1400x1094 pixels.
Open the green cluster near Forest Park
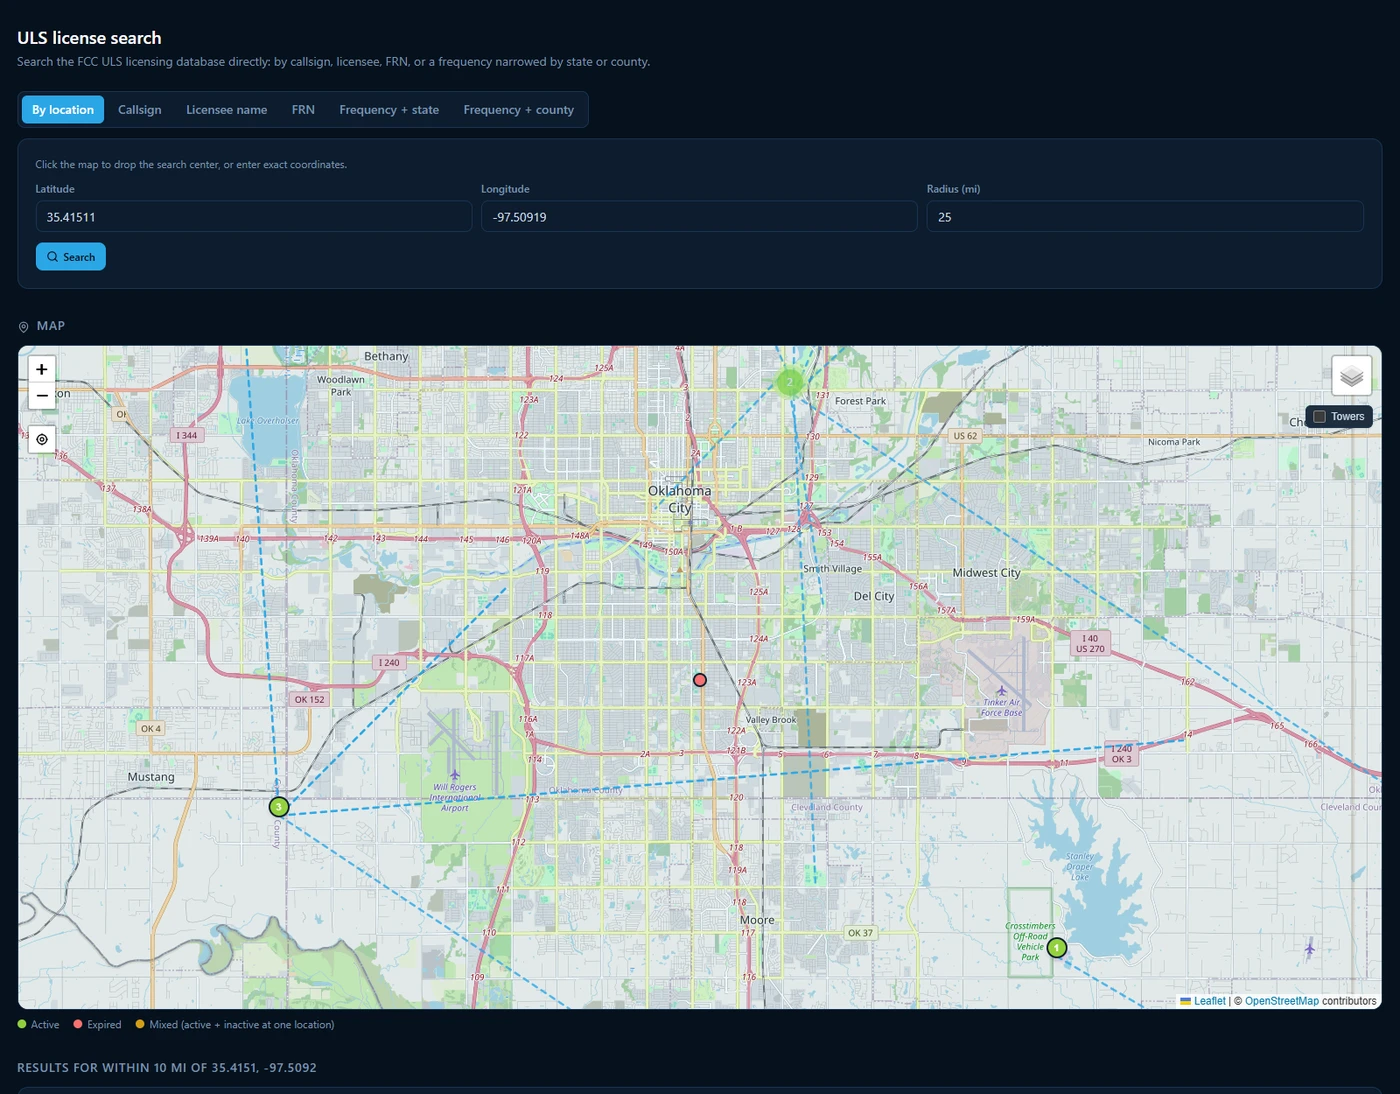tap(789, 382)
